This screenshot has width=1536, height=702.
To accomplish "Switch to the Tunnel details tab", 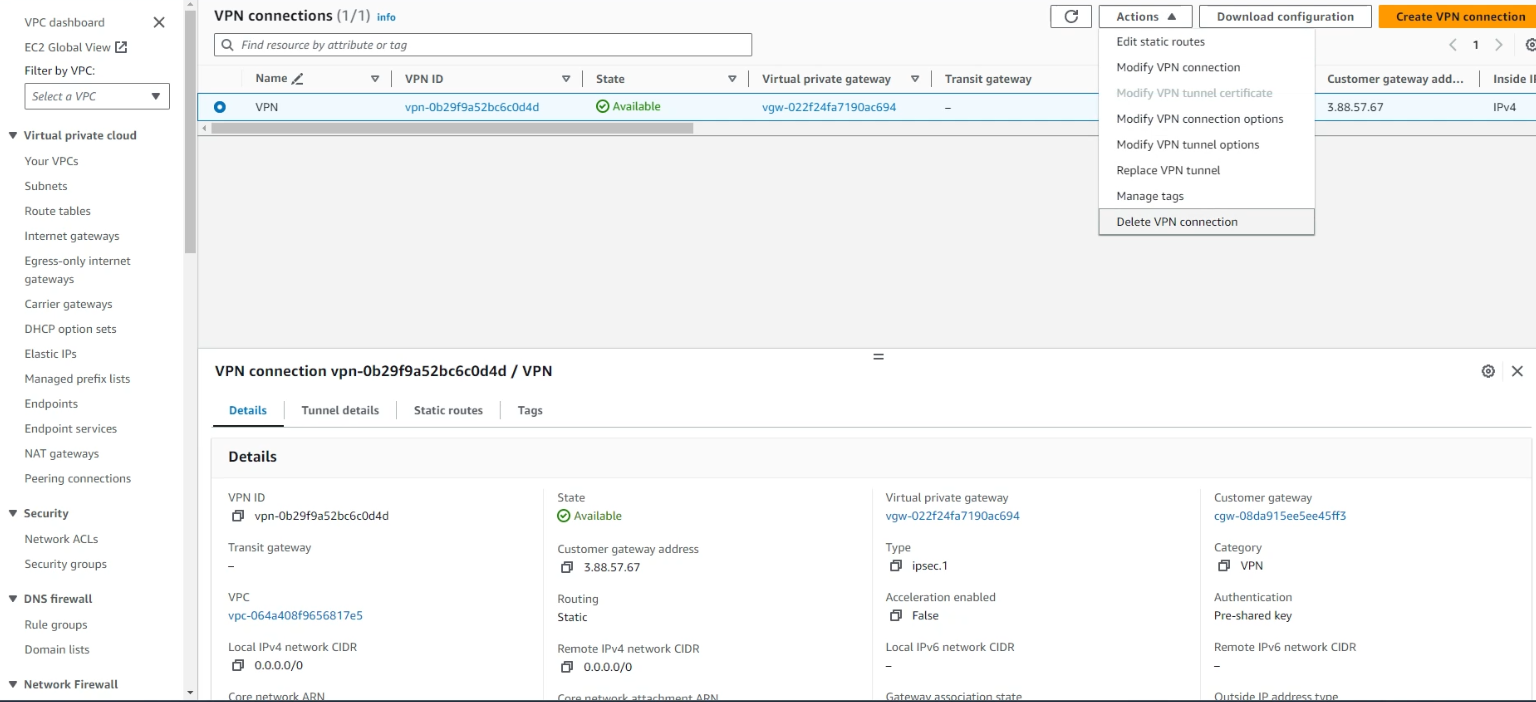I will pos(340,410).
